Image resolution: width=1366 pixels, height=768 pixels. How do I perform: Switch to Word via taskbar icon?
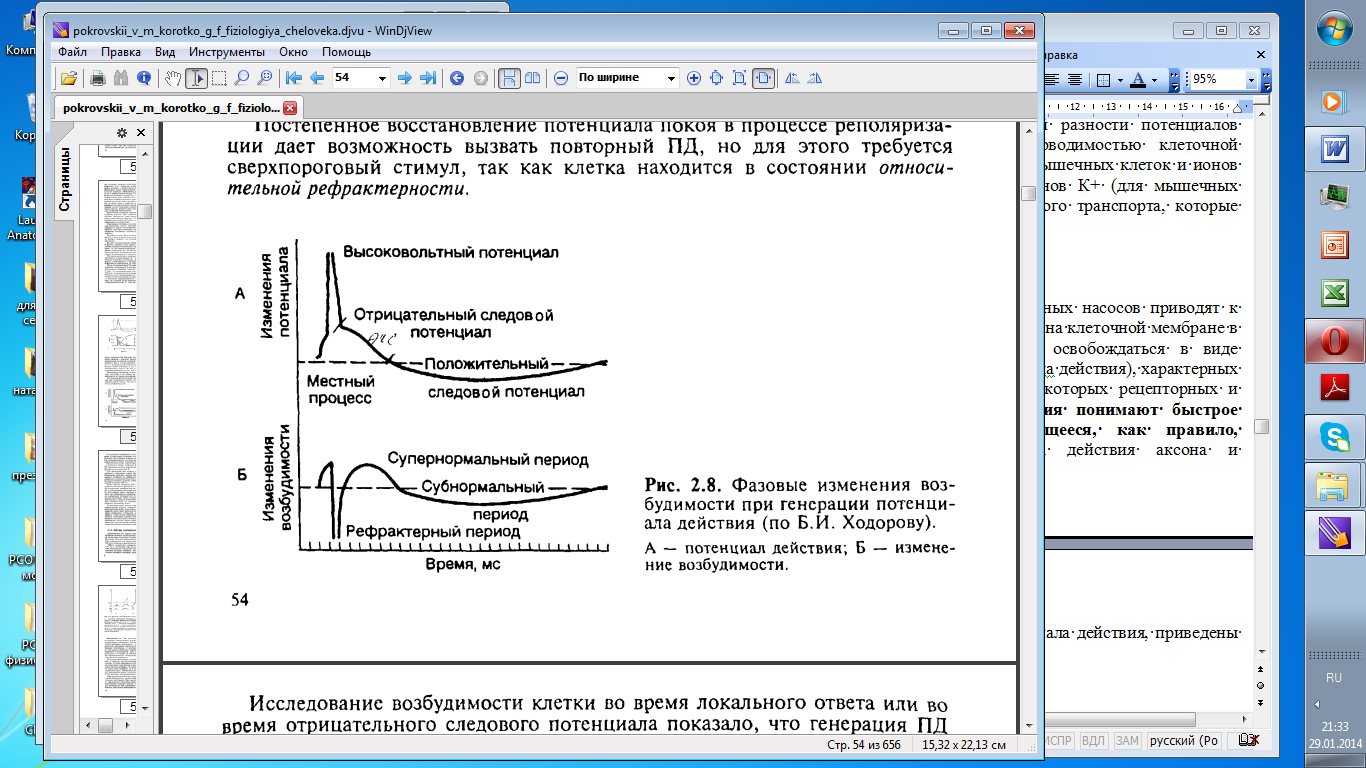[1333, 149]
